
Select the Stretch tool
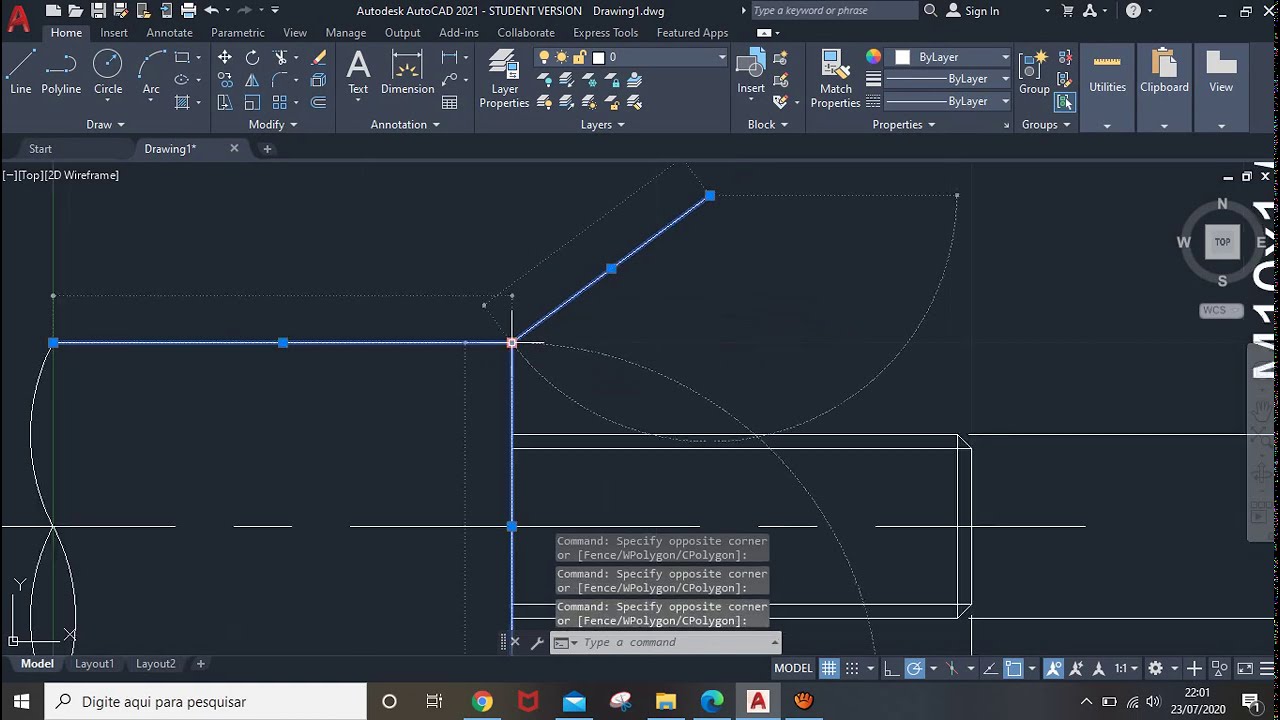point(225,102)
